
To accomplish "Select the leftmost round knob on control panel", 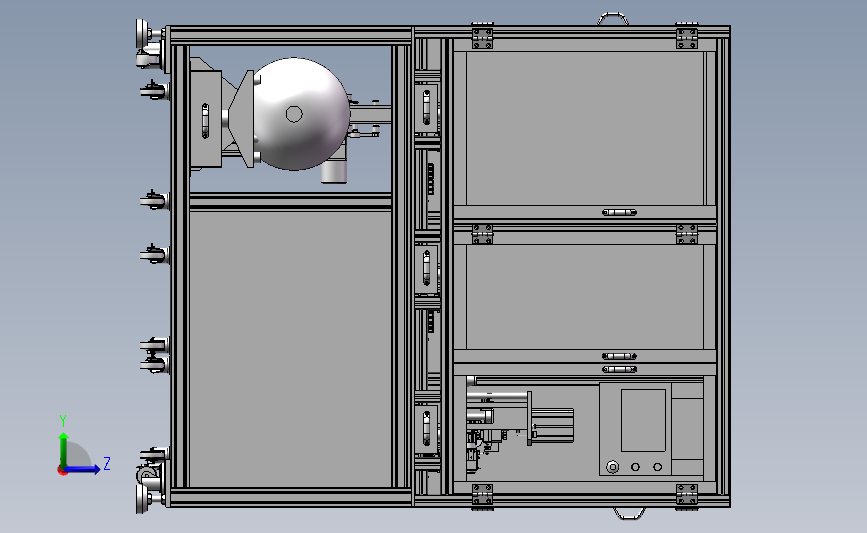I will [613, 467].
